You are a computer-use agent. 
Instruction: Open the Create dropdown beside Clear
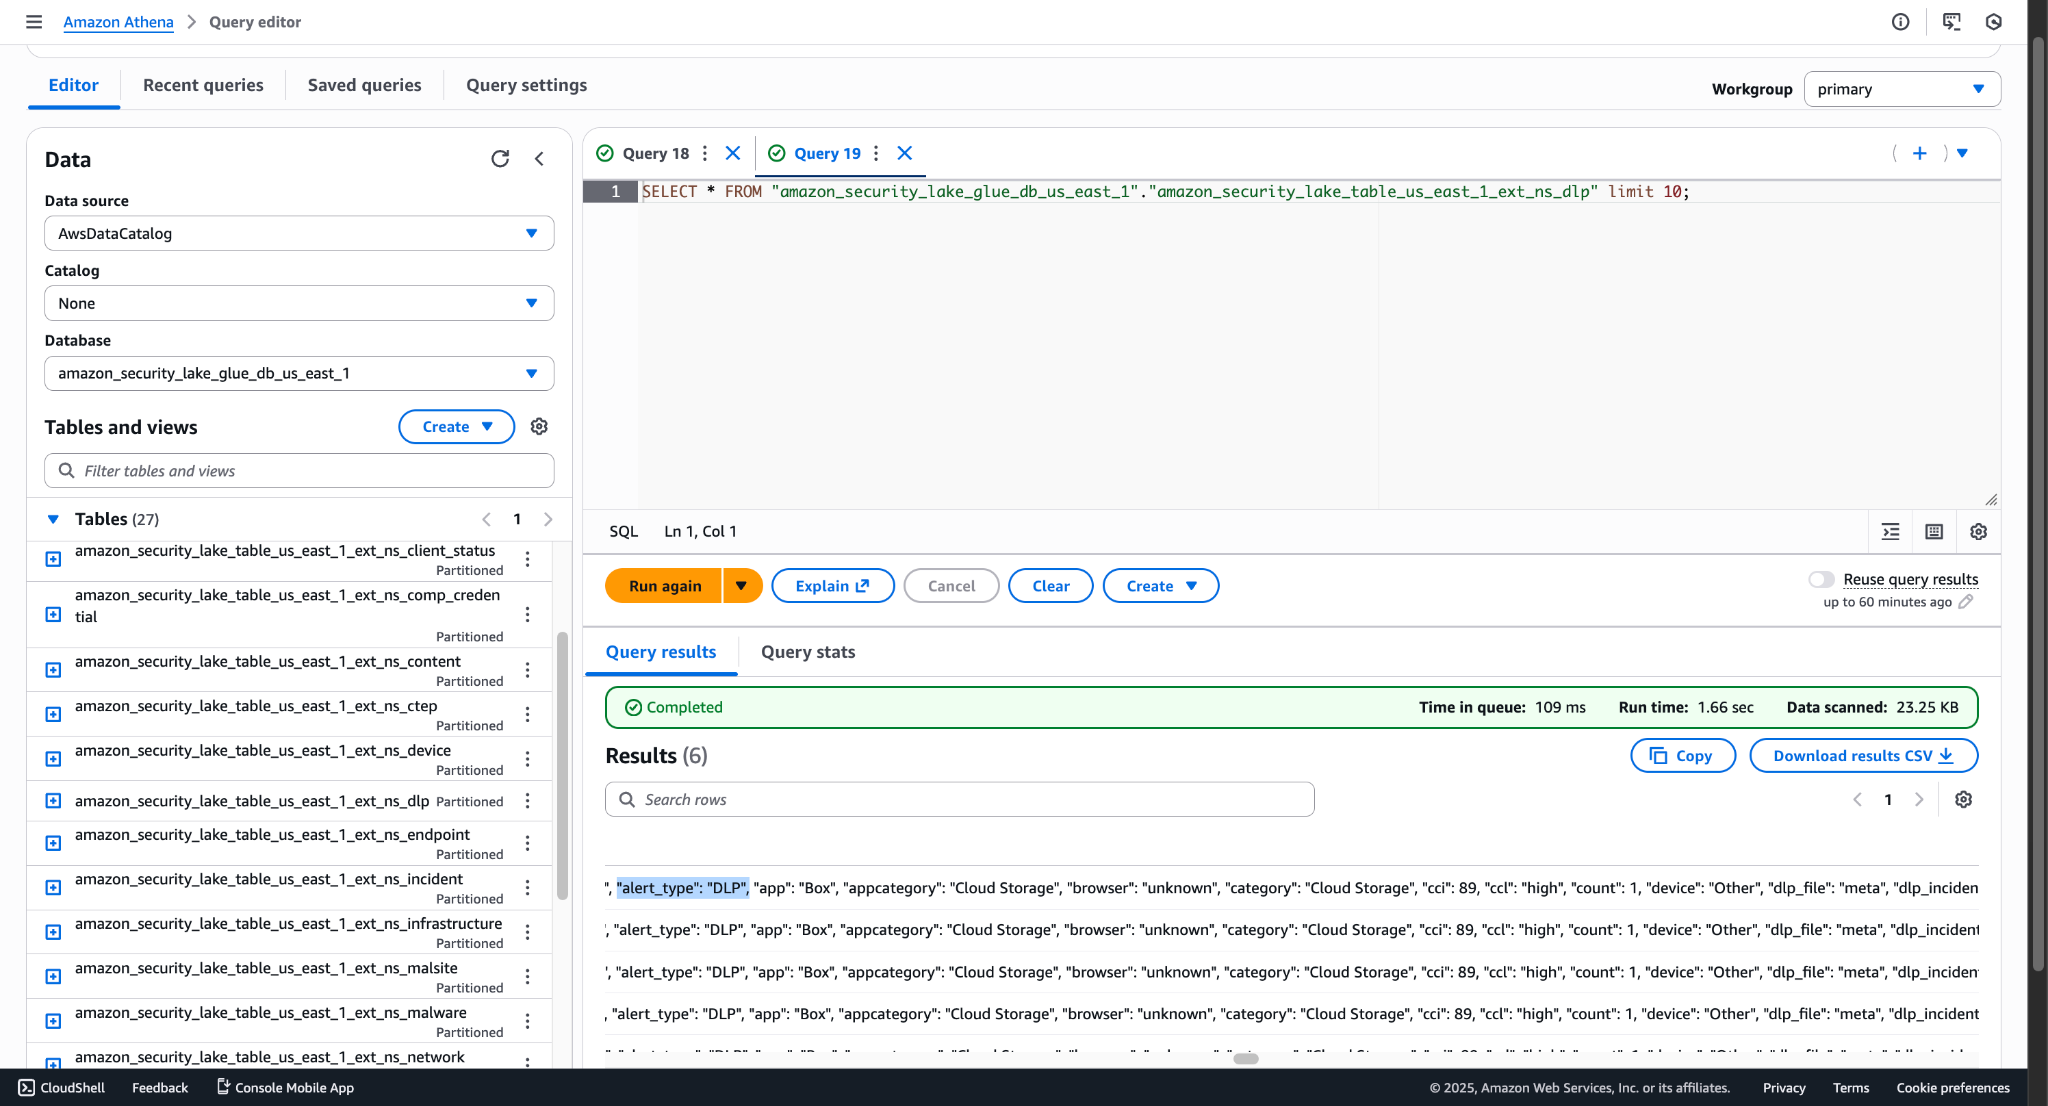tap(1160, 586)
